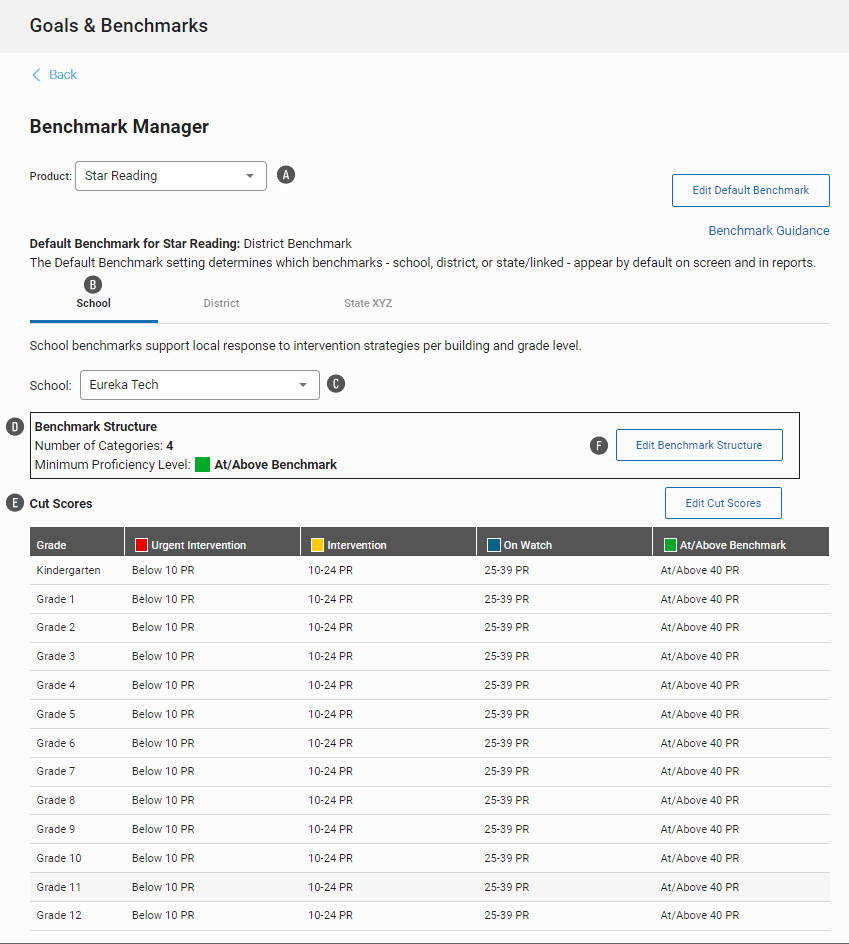Select the School tab
Image resolution: width=849 pixels, height=944 pixels.
coord(94,304)
